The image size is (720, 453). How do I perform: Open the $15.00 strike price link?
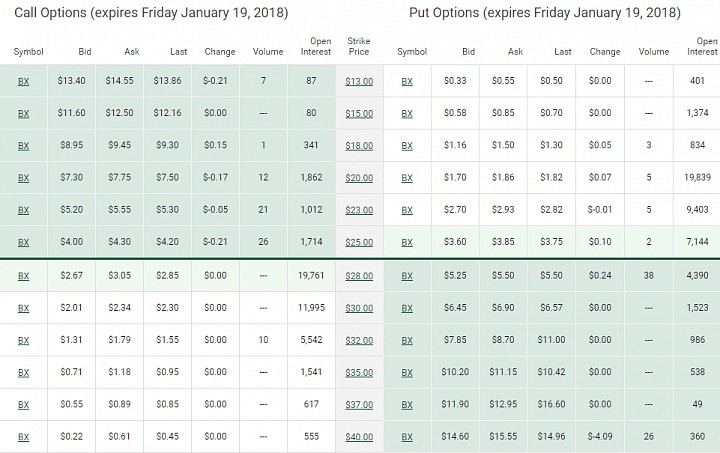(359, 113)
